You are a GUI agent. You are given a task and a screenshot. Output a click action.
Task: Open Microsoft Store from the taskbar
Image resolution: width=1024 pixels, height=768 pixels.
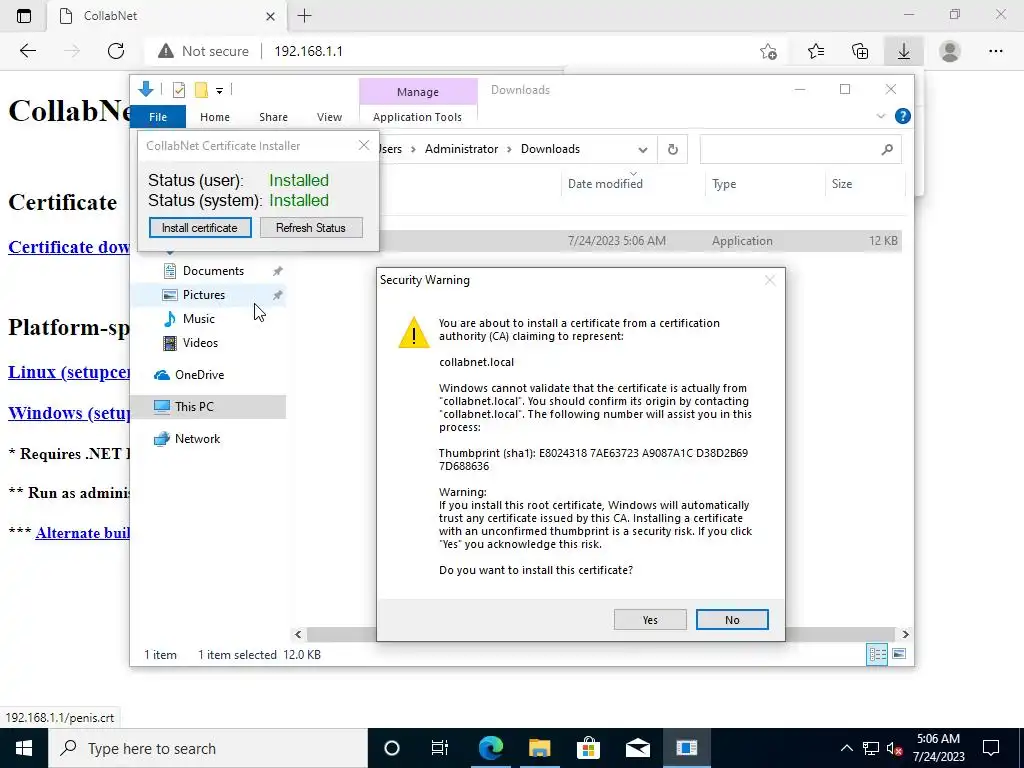(588, 748)
